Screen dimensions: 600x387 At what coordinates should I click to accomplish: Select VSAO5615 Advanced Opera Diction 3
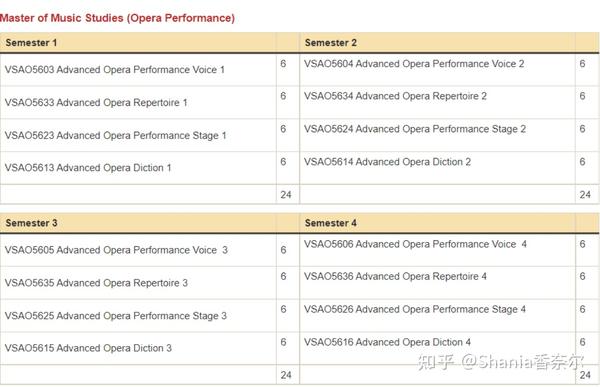coord(88,348)
